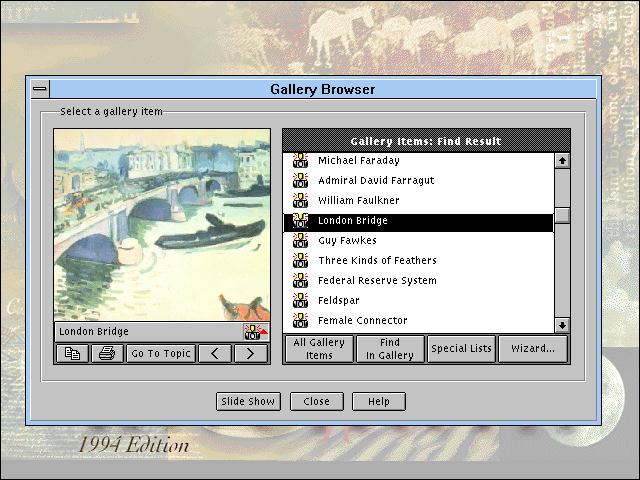Open Help for Gallery Browser
Image resolution: width=640 pixels, height=480 pixels.
(379, 402)
